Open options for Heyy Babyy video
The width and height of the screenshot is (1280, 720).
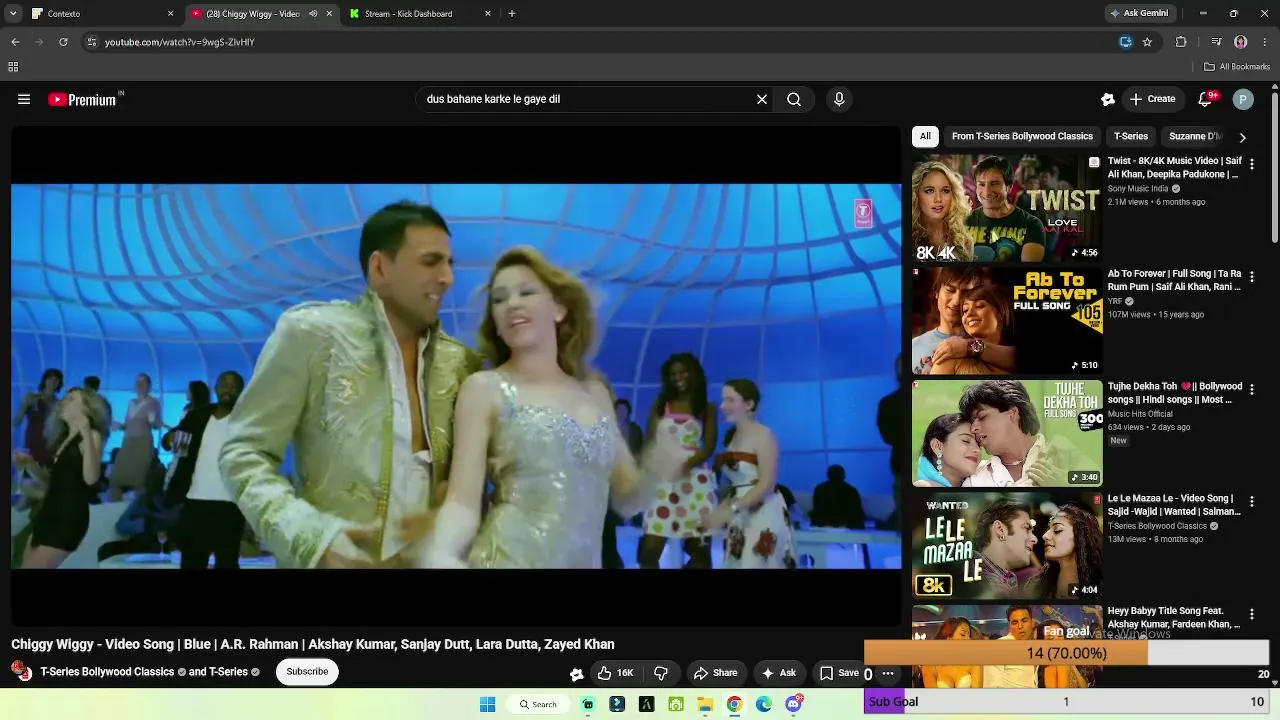coord(1251,614)
